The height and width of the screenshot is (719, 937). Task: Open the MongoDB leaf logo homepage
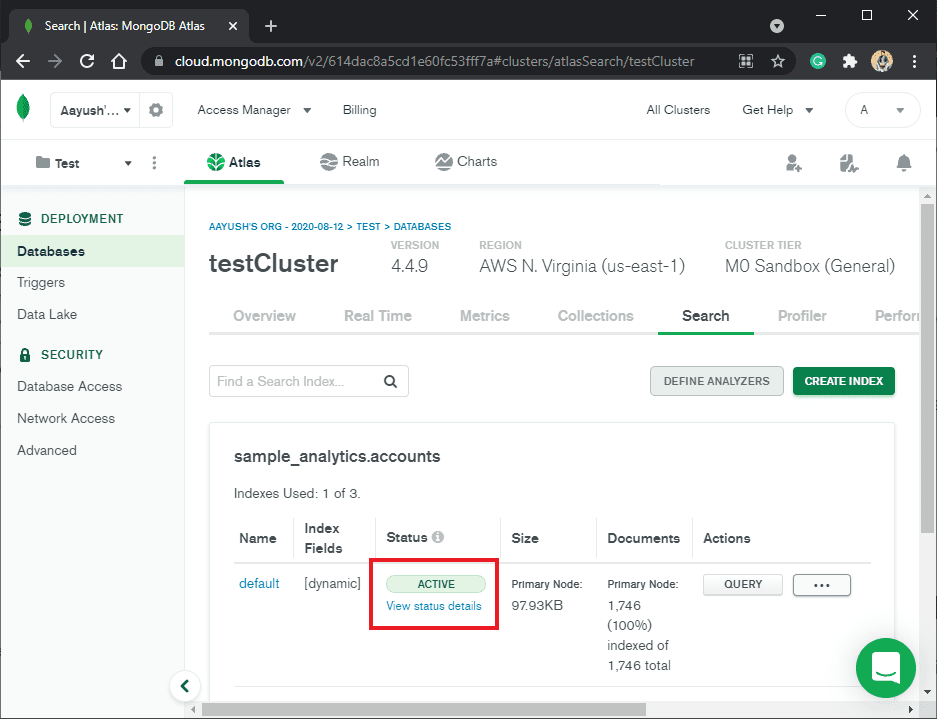pos(22,108)
